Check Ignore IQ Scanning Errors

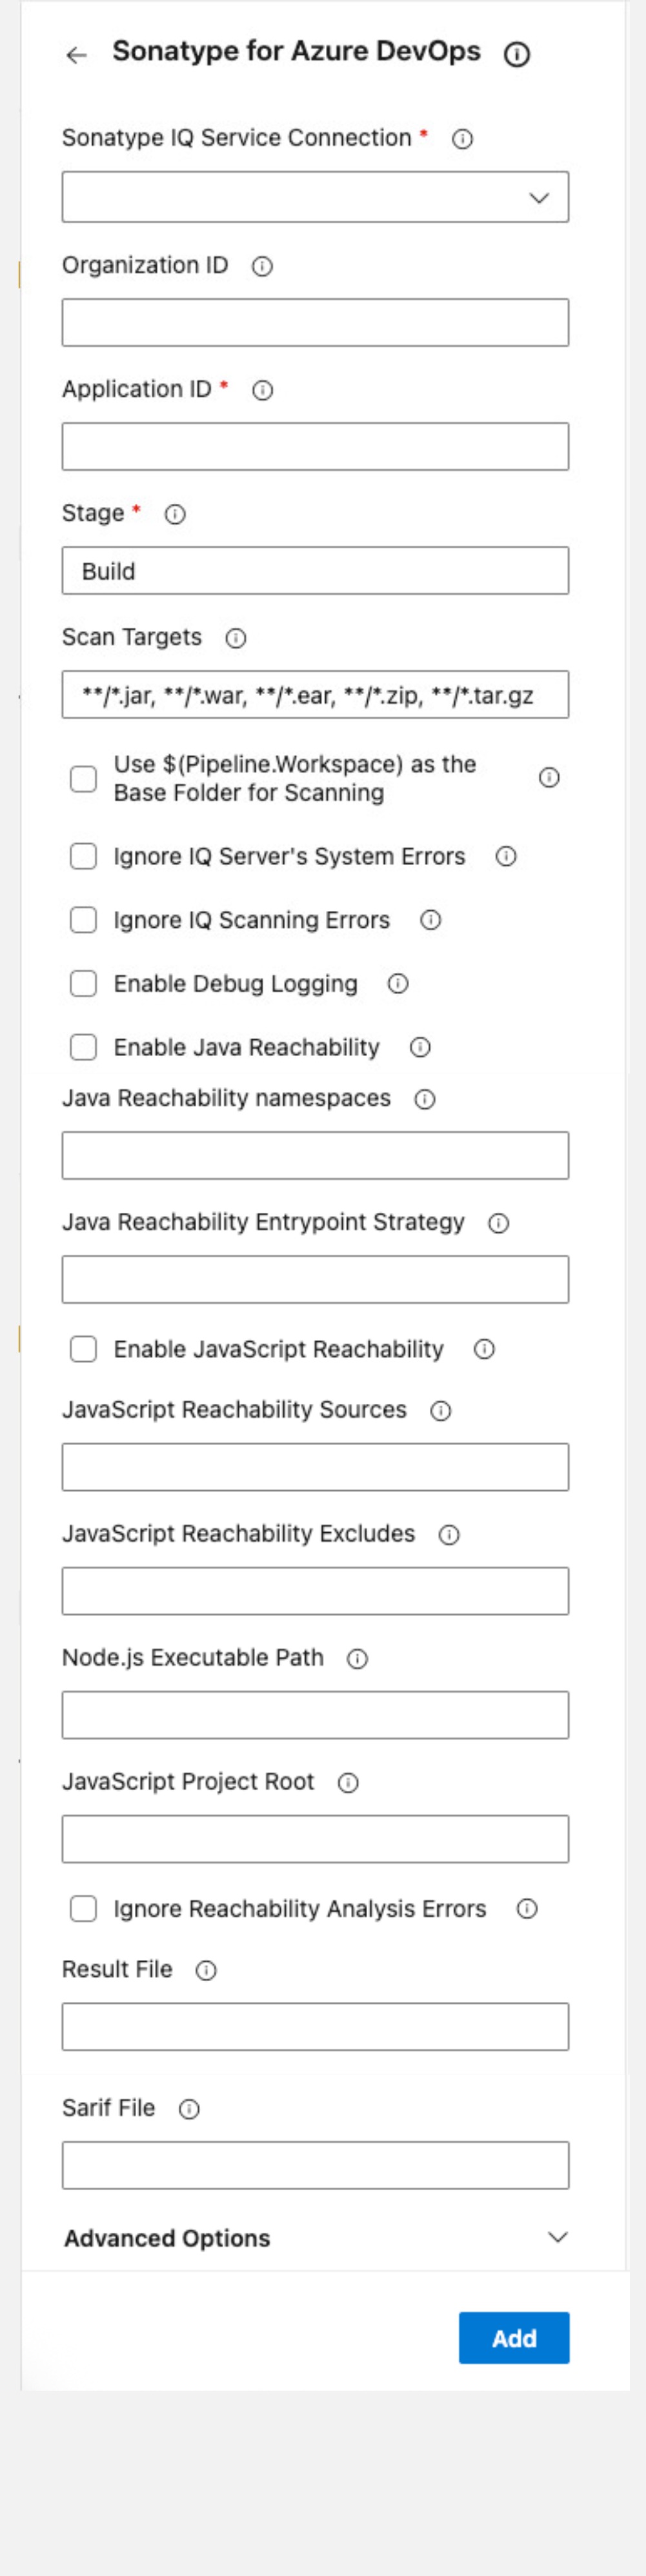click(x=84, y=920)
